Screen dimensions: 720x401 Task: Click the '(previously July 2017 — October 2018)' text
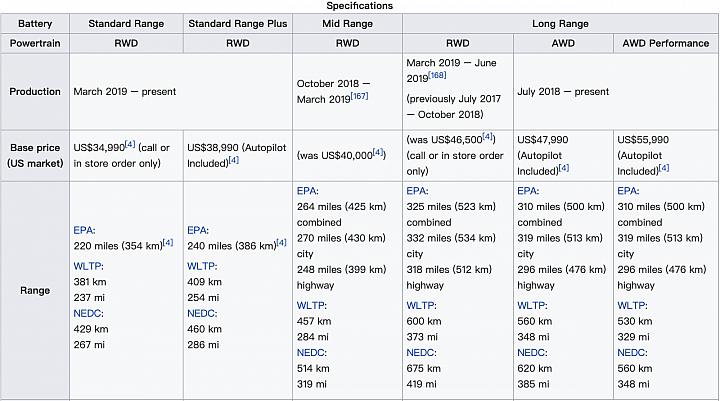(x=454, y=107)
